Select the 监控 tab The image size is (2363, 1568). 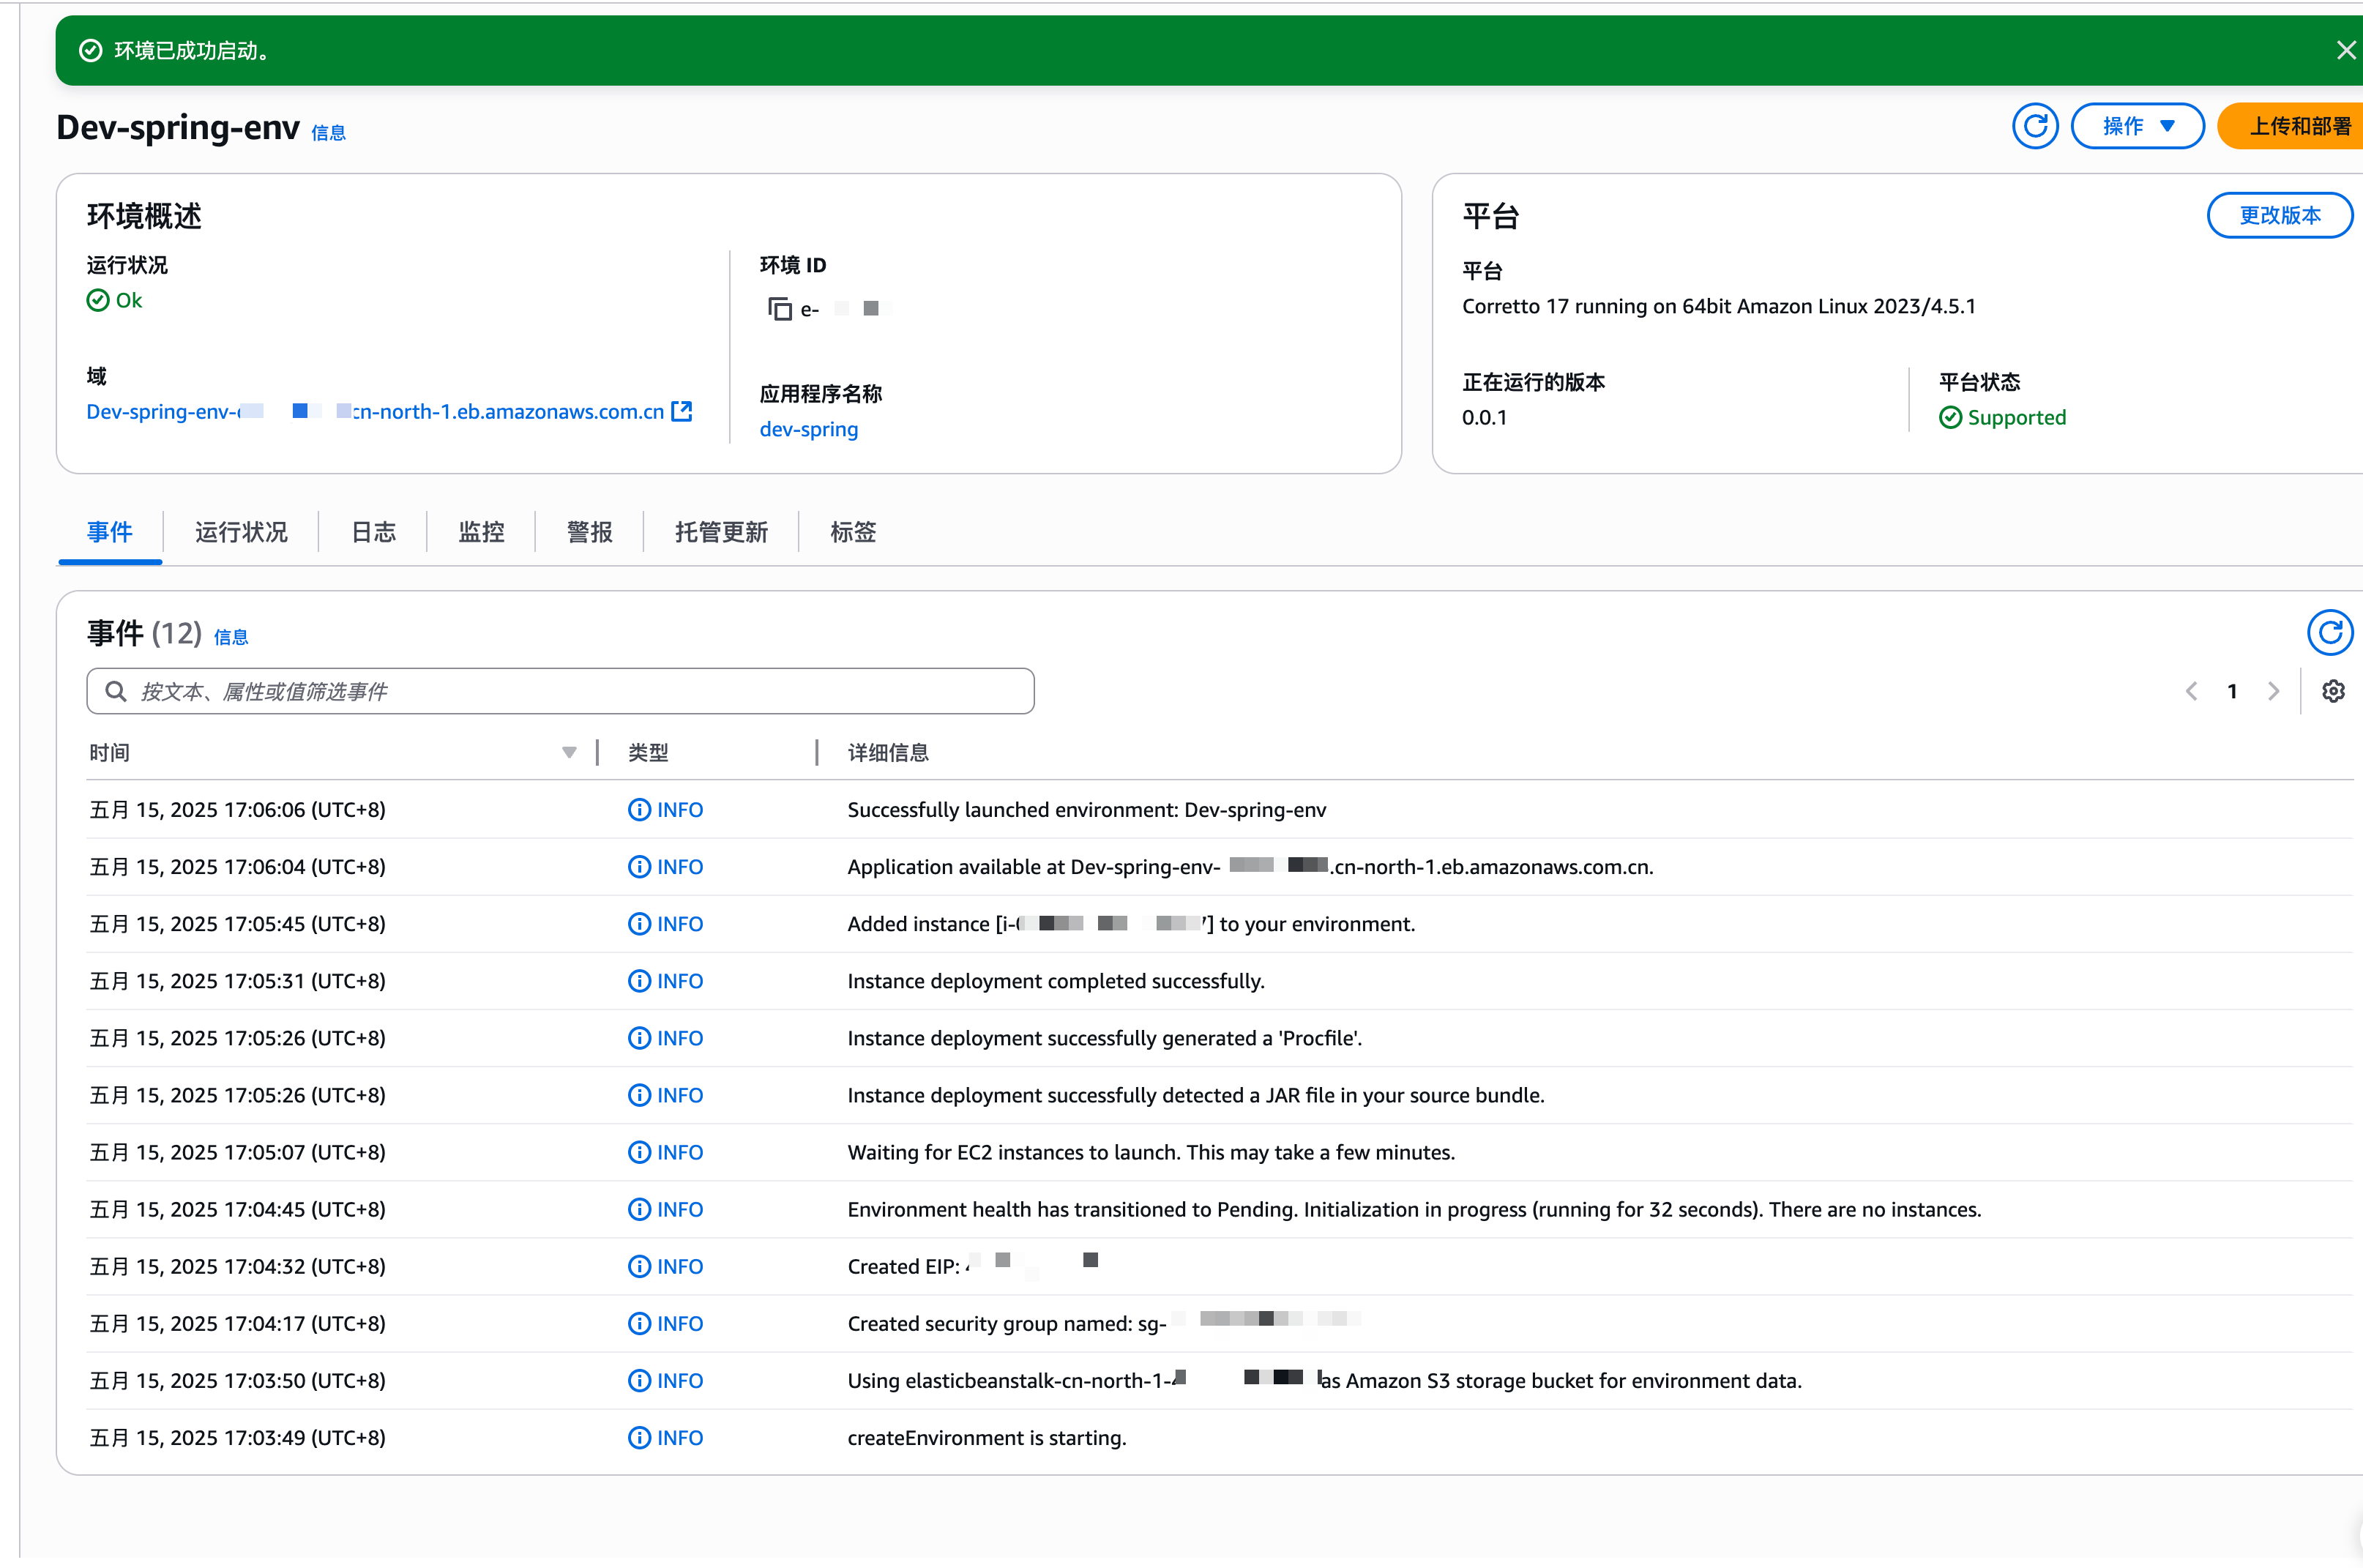[481, 532]
